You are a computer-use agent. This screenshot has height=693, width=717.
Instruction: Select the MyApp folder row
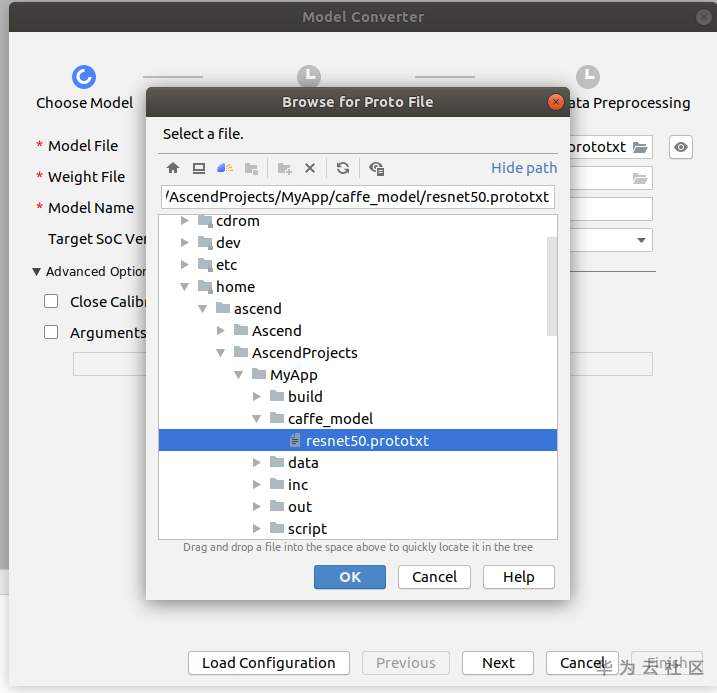[358, 374]
